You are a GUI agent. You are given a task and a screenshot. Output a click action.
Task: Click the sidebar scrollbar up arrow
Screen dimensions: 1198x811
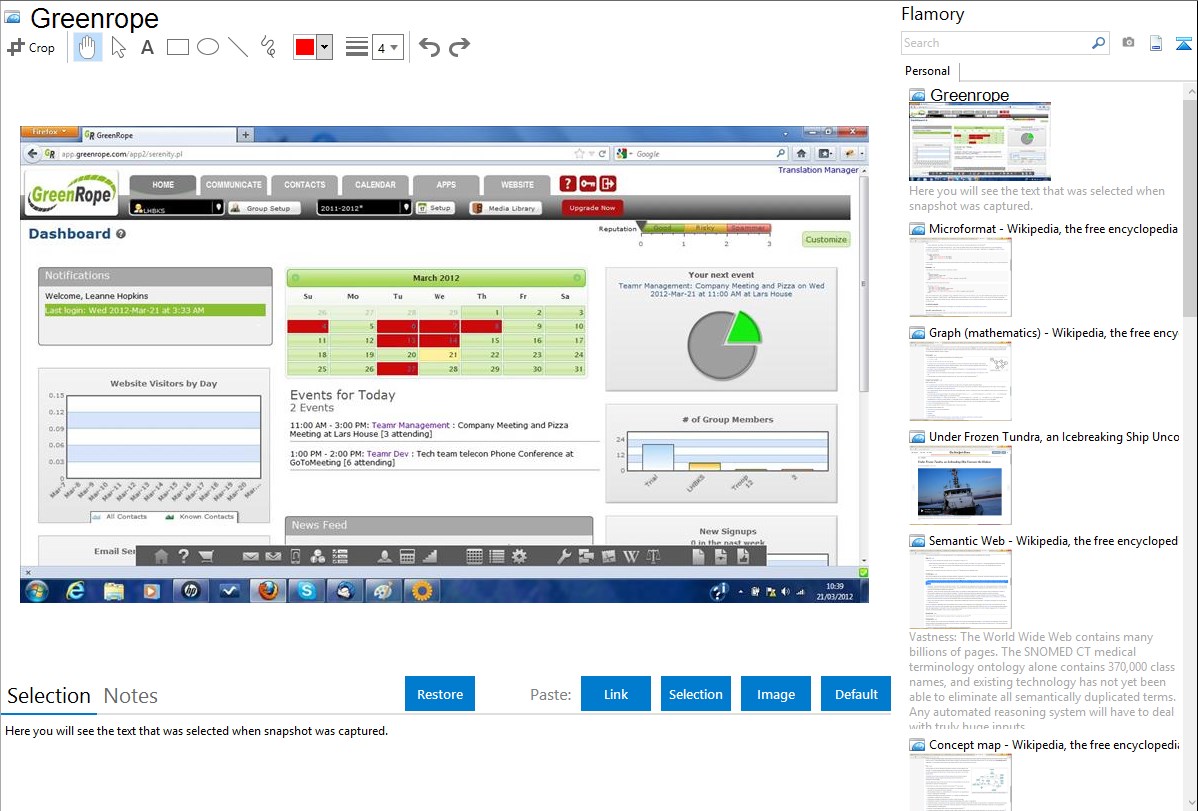[x=1190, y=91]
